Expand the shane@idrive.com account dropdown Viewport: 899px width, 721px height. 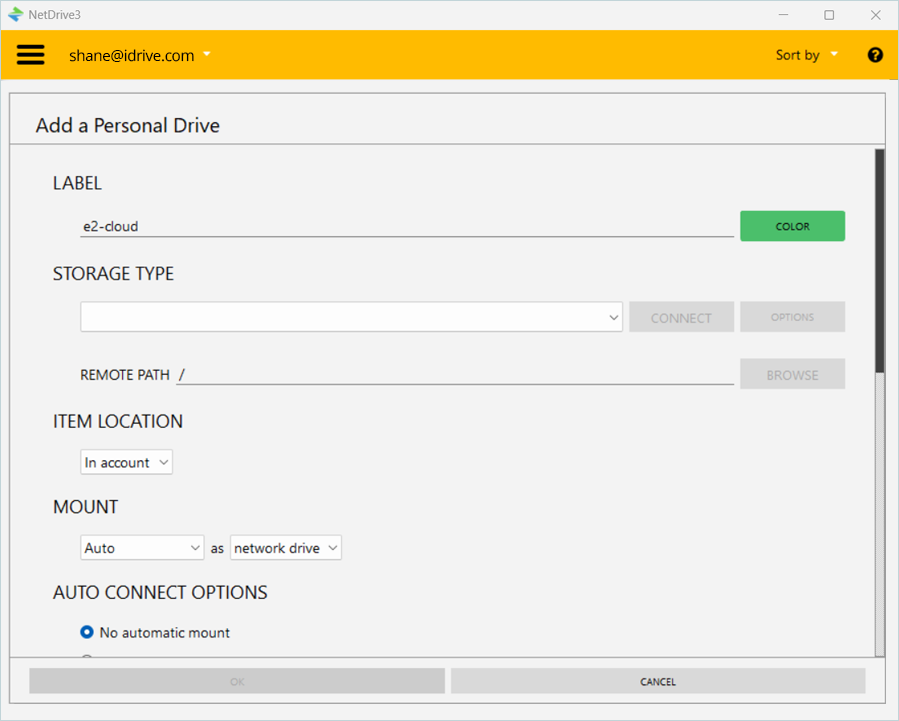[x=140, y=55]
